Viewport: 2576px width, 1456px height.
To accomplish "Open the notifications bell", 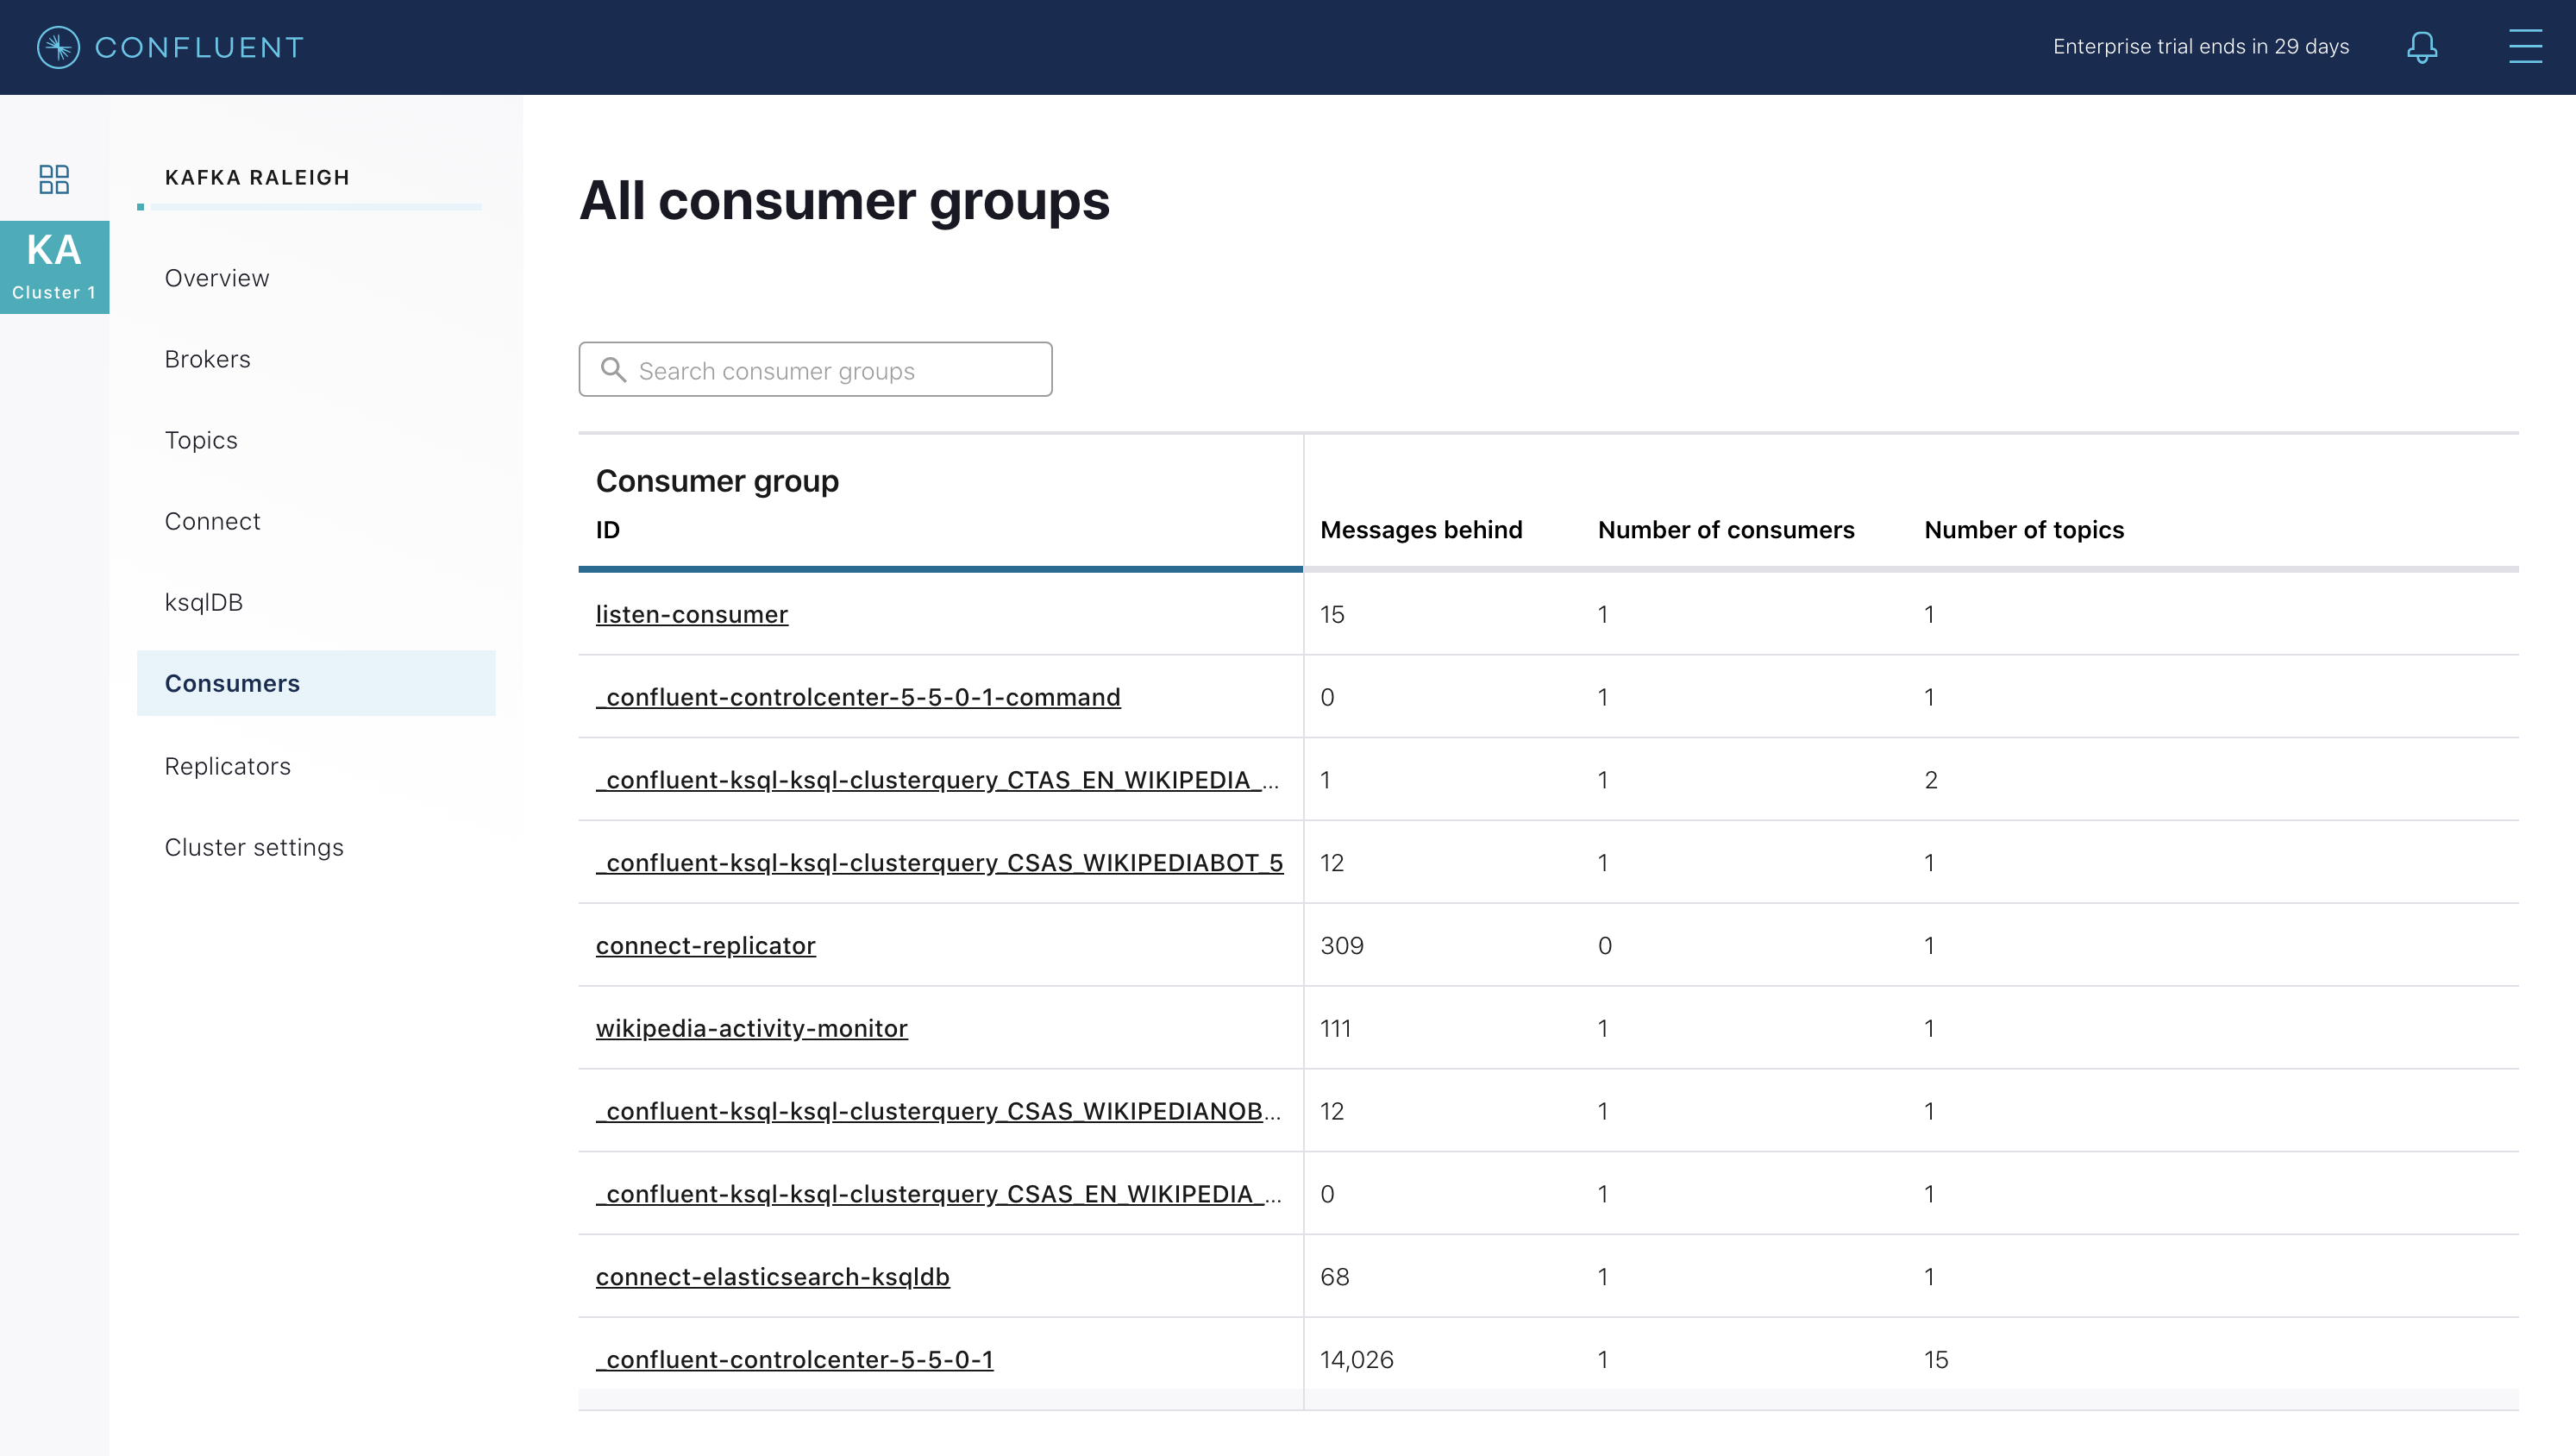I will [x=2421, y=47].
